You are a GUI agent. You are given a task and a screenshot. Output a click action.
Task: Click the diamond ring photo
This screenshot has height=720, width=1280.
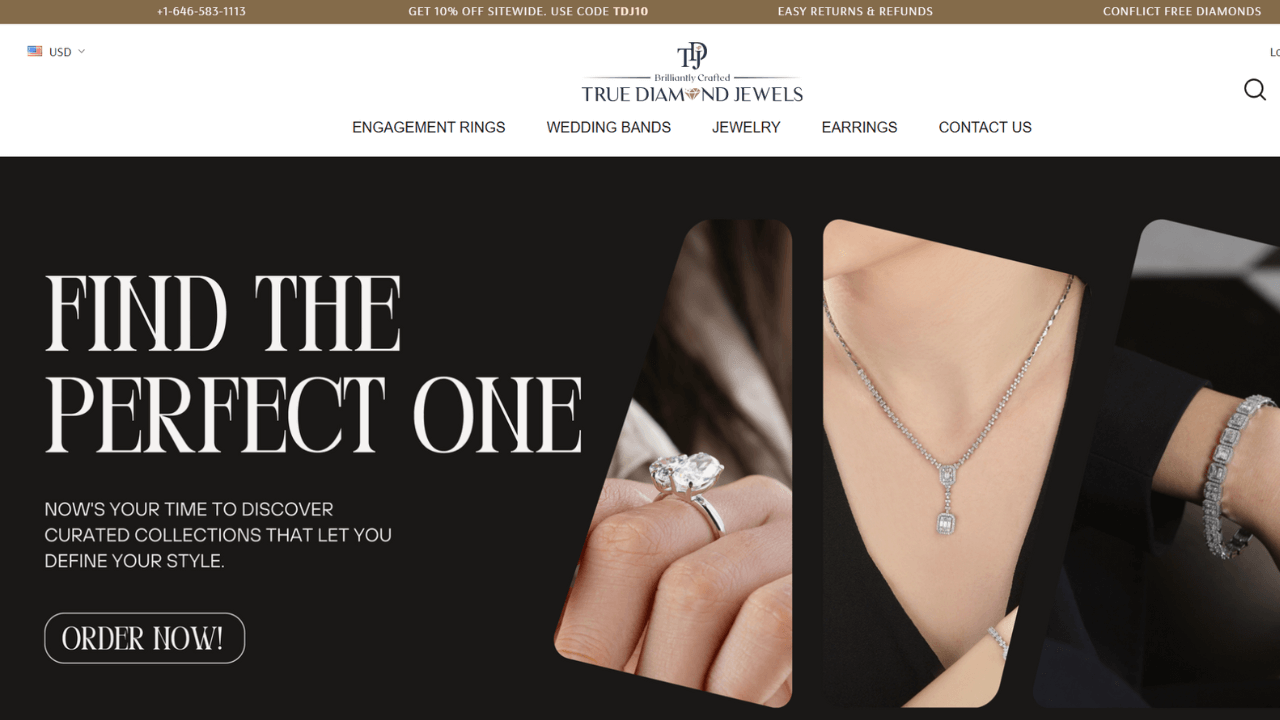coord(674,463)
